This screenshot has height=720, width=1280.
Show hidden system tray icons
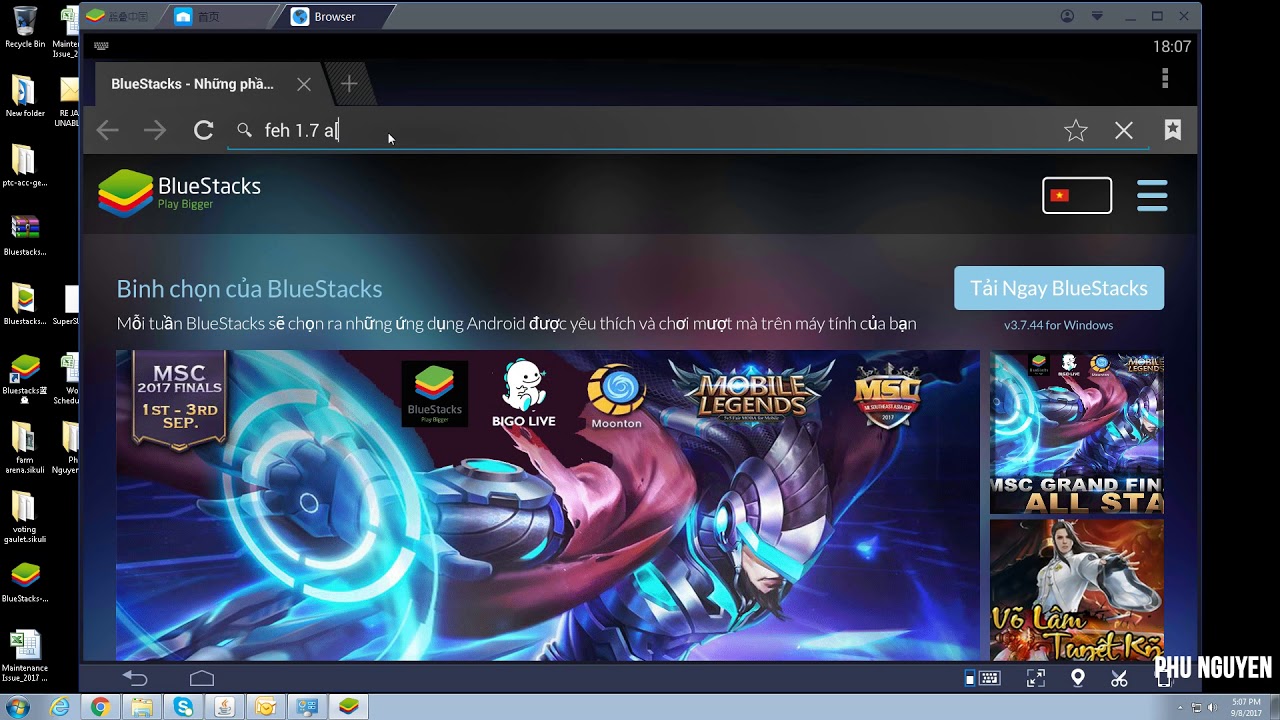[x=1181, y=707]
